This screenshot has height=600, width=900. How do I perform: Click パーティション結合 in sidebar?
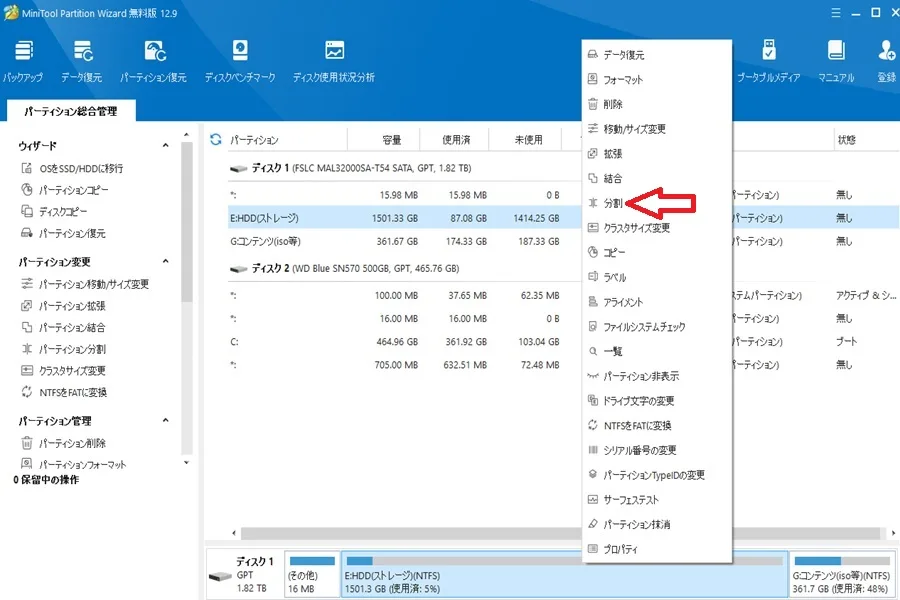[63, 328]
